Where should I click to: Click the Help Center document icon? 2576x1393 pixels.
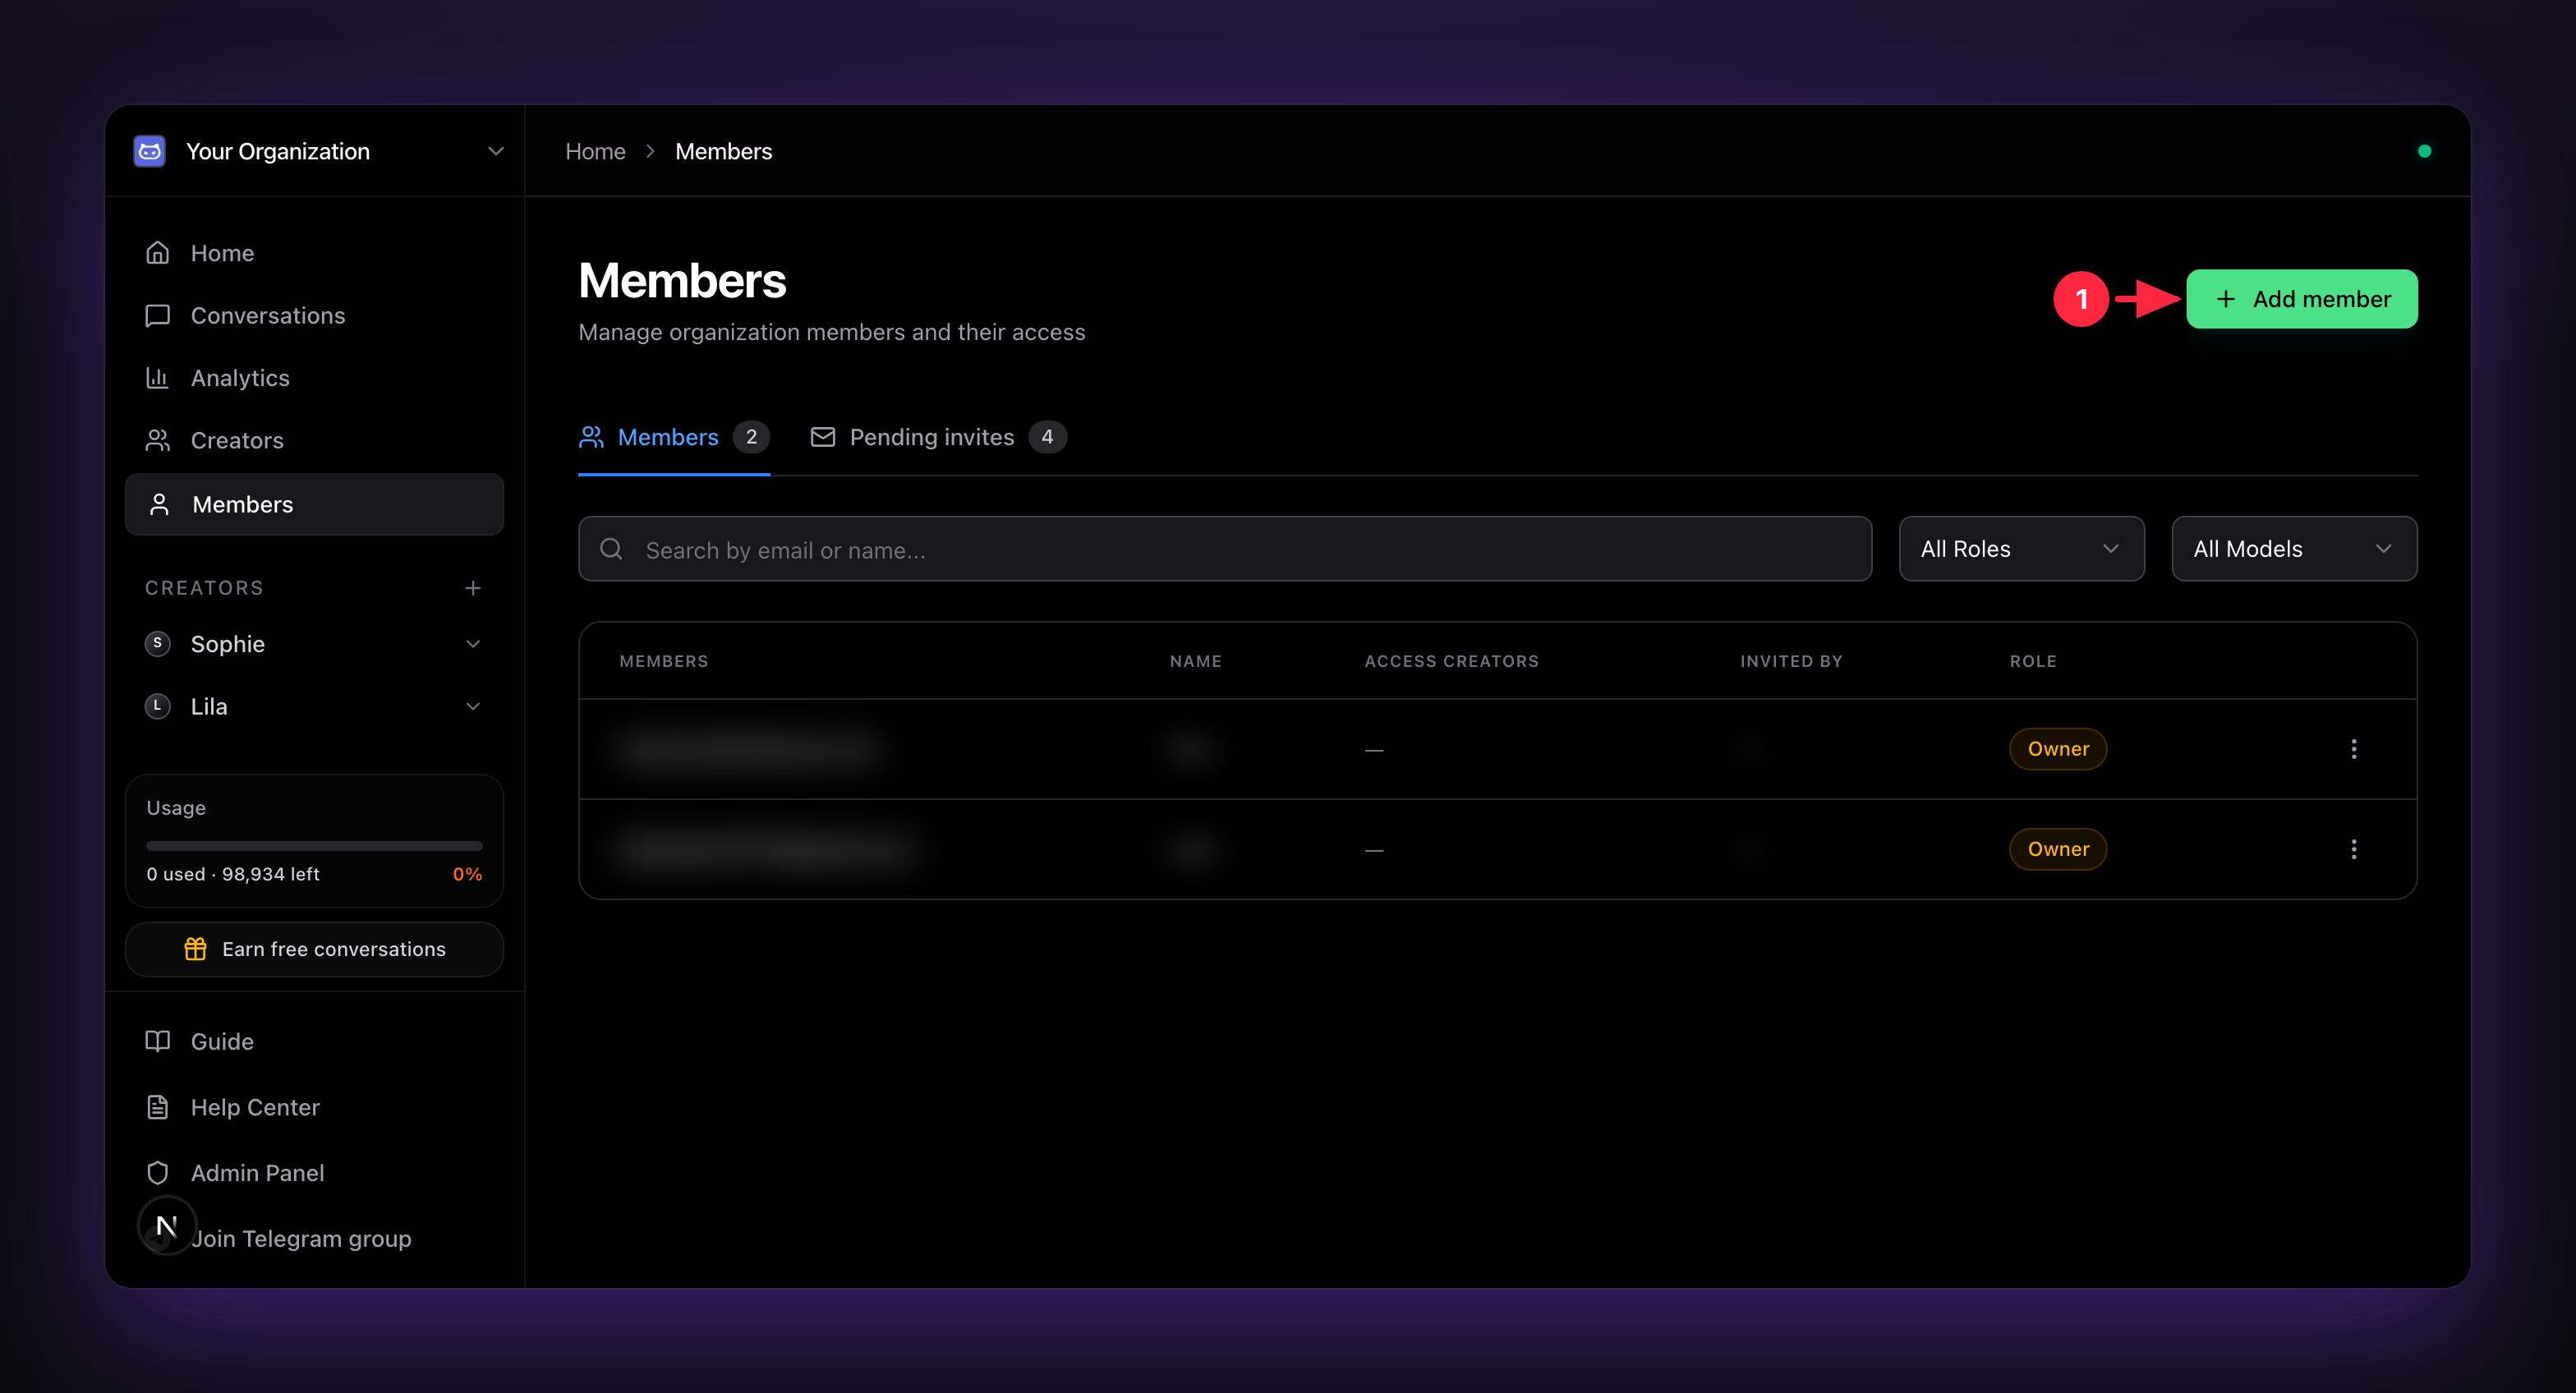(x=158, y=1107)
